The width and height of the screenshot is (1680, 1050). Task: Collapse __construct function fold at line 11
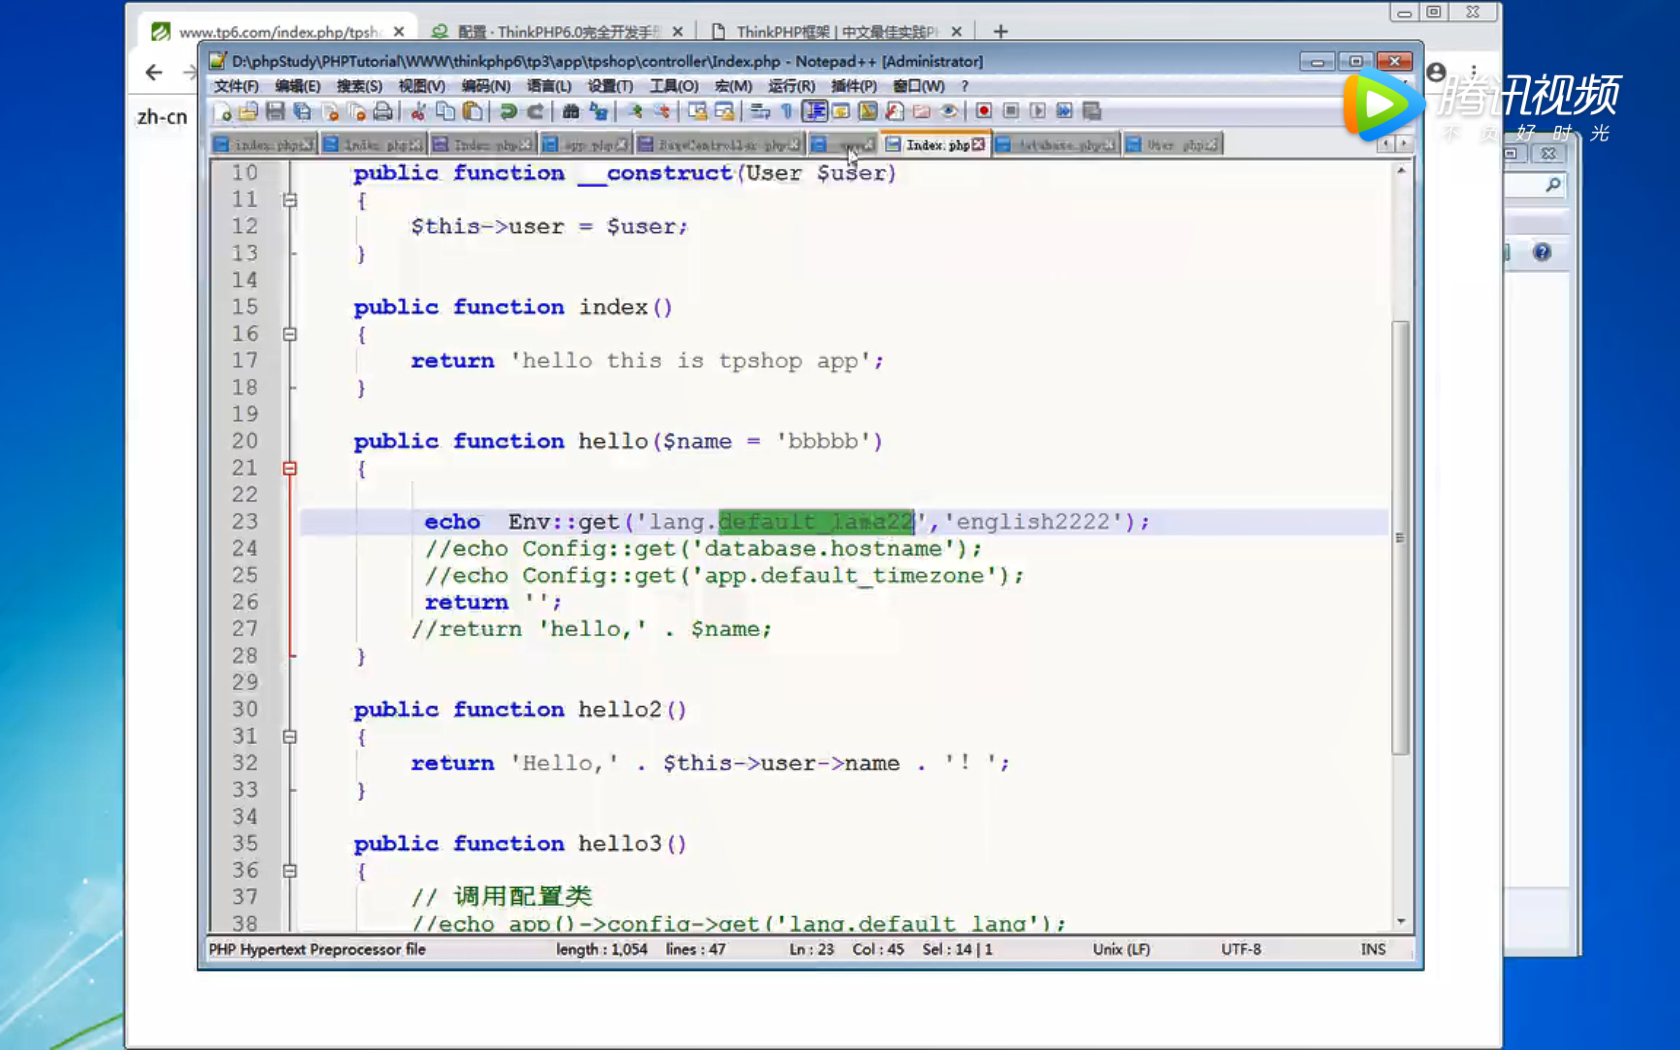point(290,200)
